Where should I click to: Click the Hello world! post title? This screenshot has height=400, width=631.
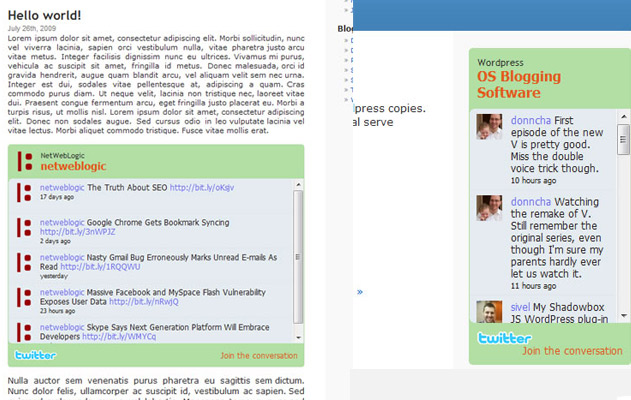[x=44, y=15]
